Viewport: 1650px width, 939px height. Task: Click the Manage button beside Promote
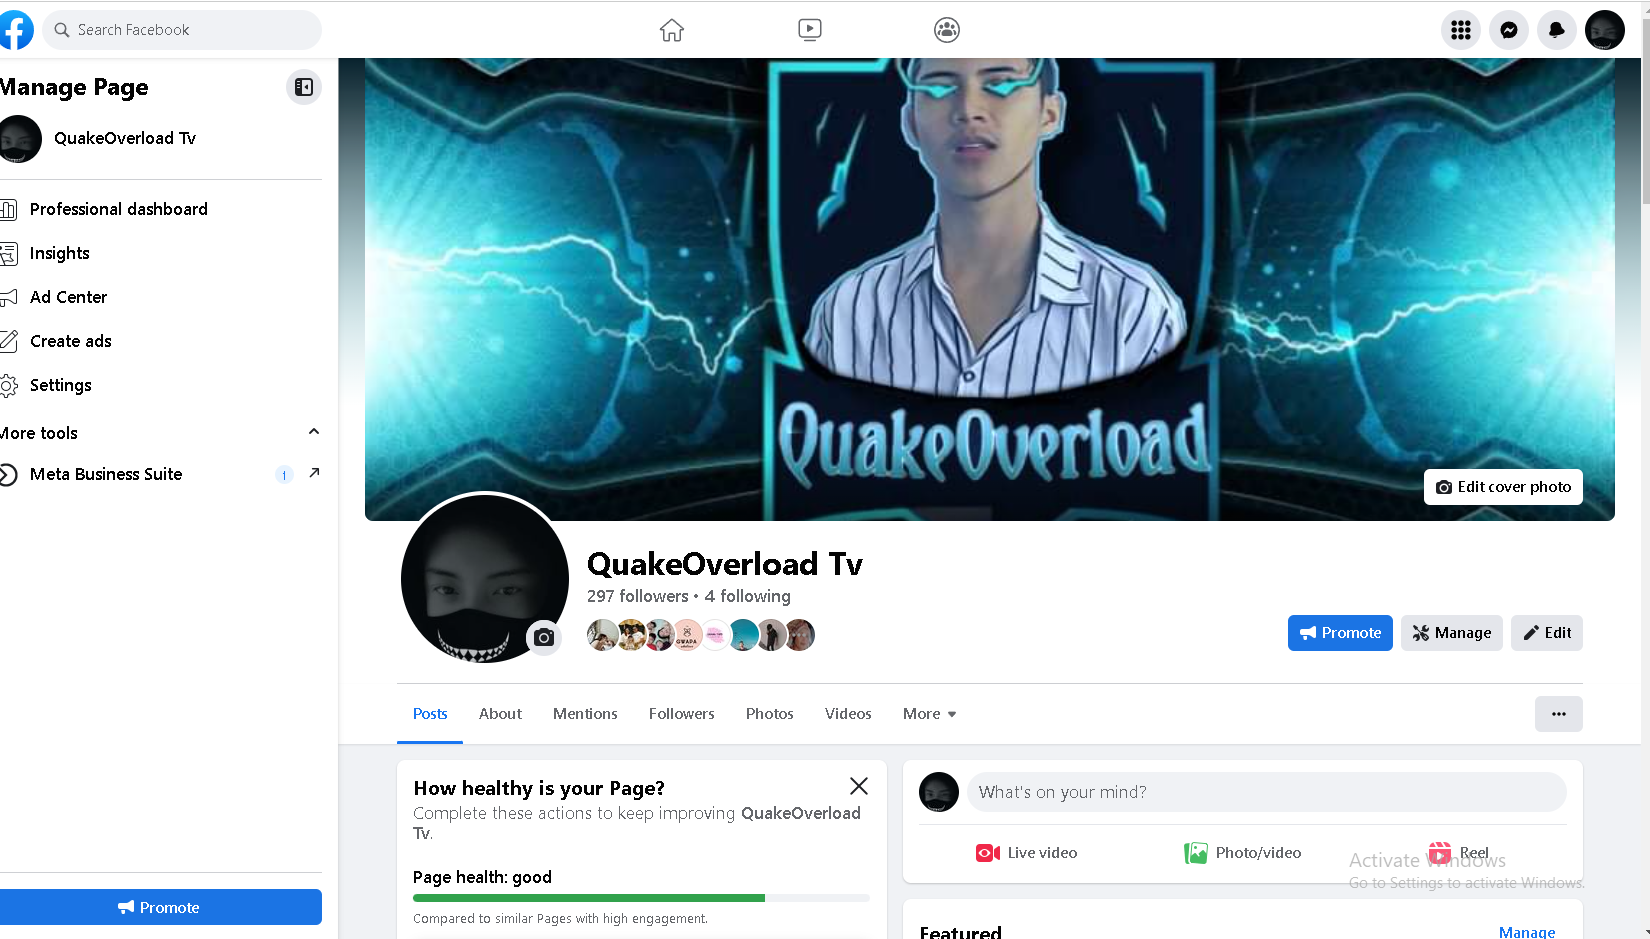click(x=1451, y=633)
